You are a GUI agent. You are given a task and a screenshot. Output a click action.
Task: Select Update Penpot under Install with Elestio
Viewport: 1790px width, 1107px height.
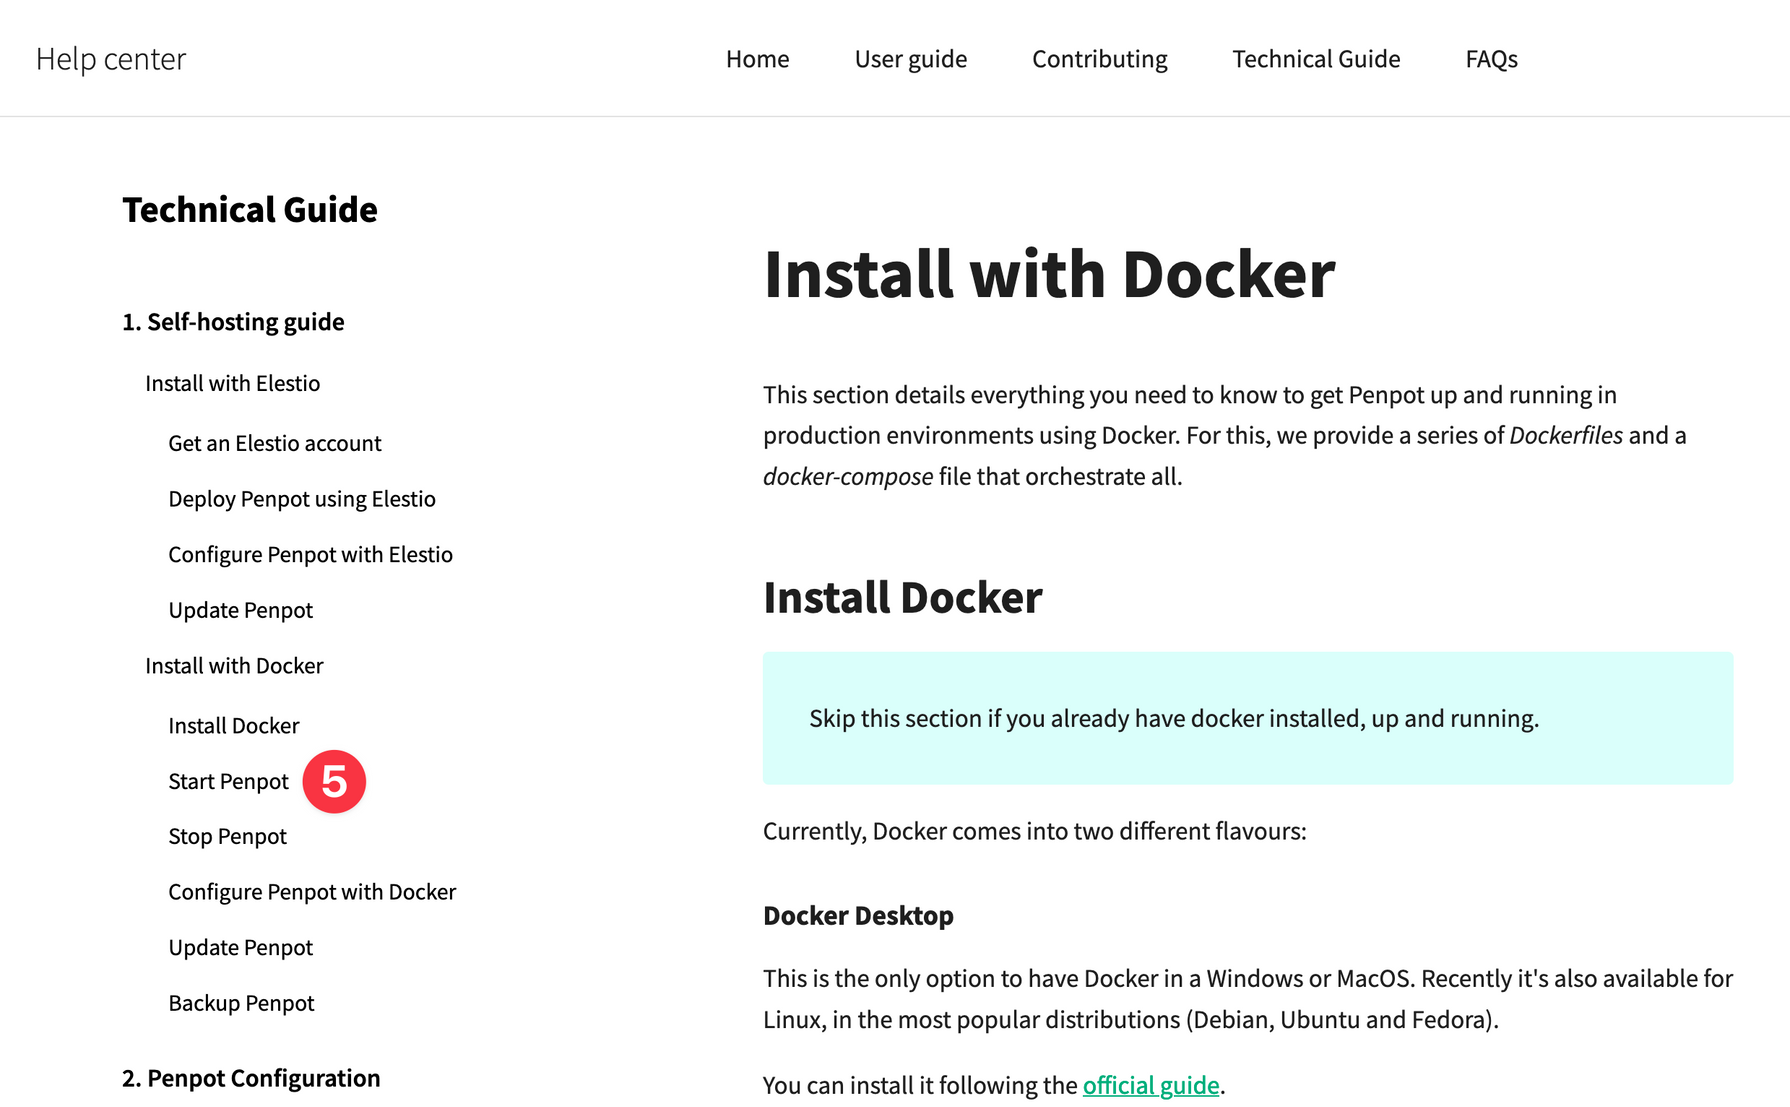point(240,609)
